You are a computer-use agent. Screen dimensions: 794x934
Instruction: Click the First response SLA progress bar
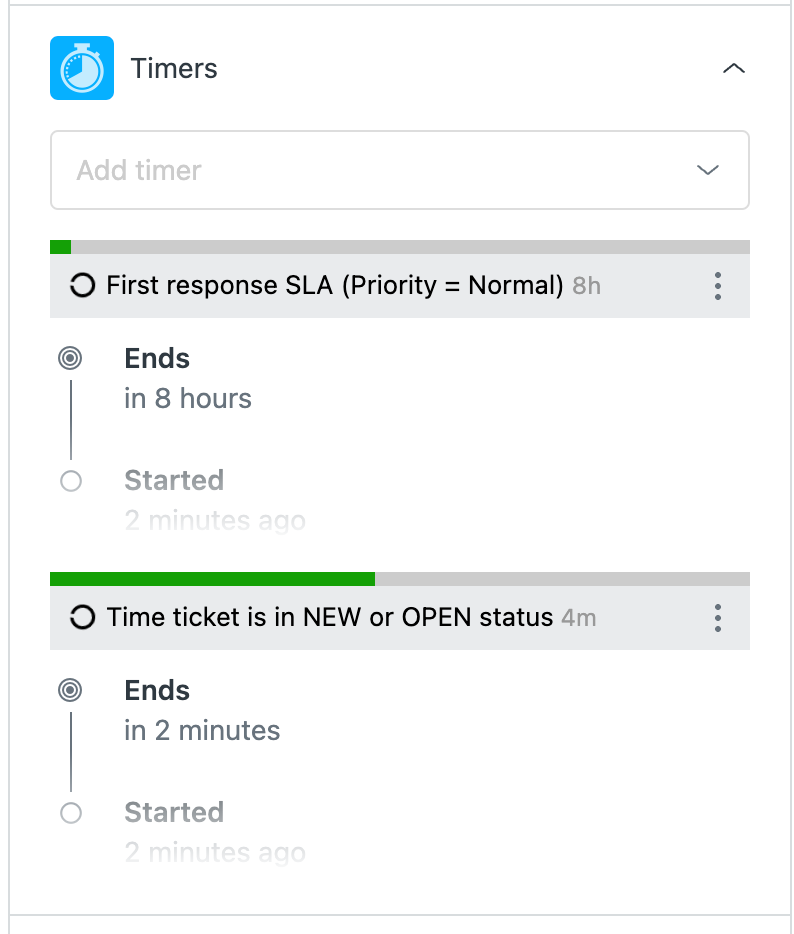click(x=400, y=247)
